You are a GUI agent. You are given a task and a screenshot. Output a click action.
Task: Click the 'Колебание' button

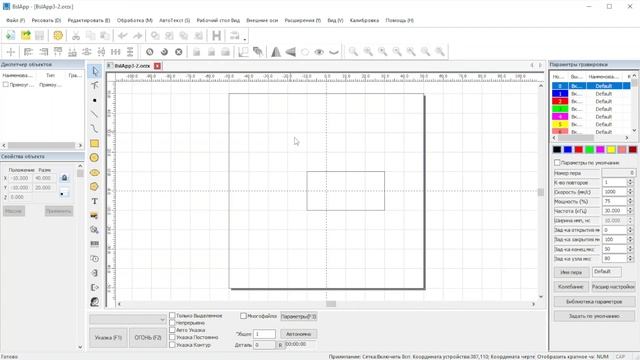click(x=571, y=287)
